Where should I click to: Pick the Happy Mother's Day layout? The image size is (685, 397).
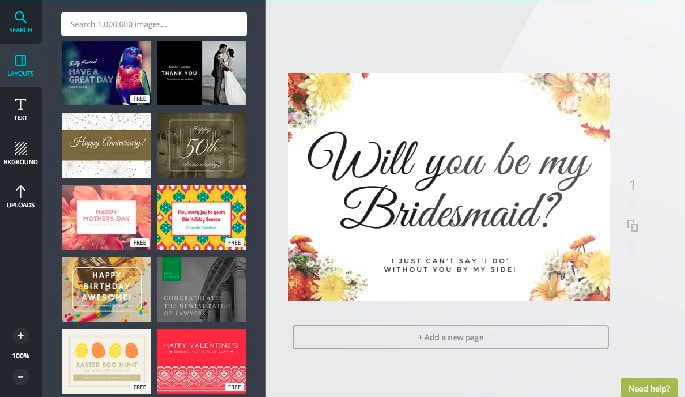(107, 217)
